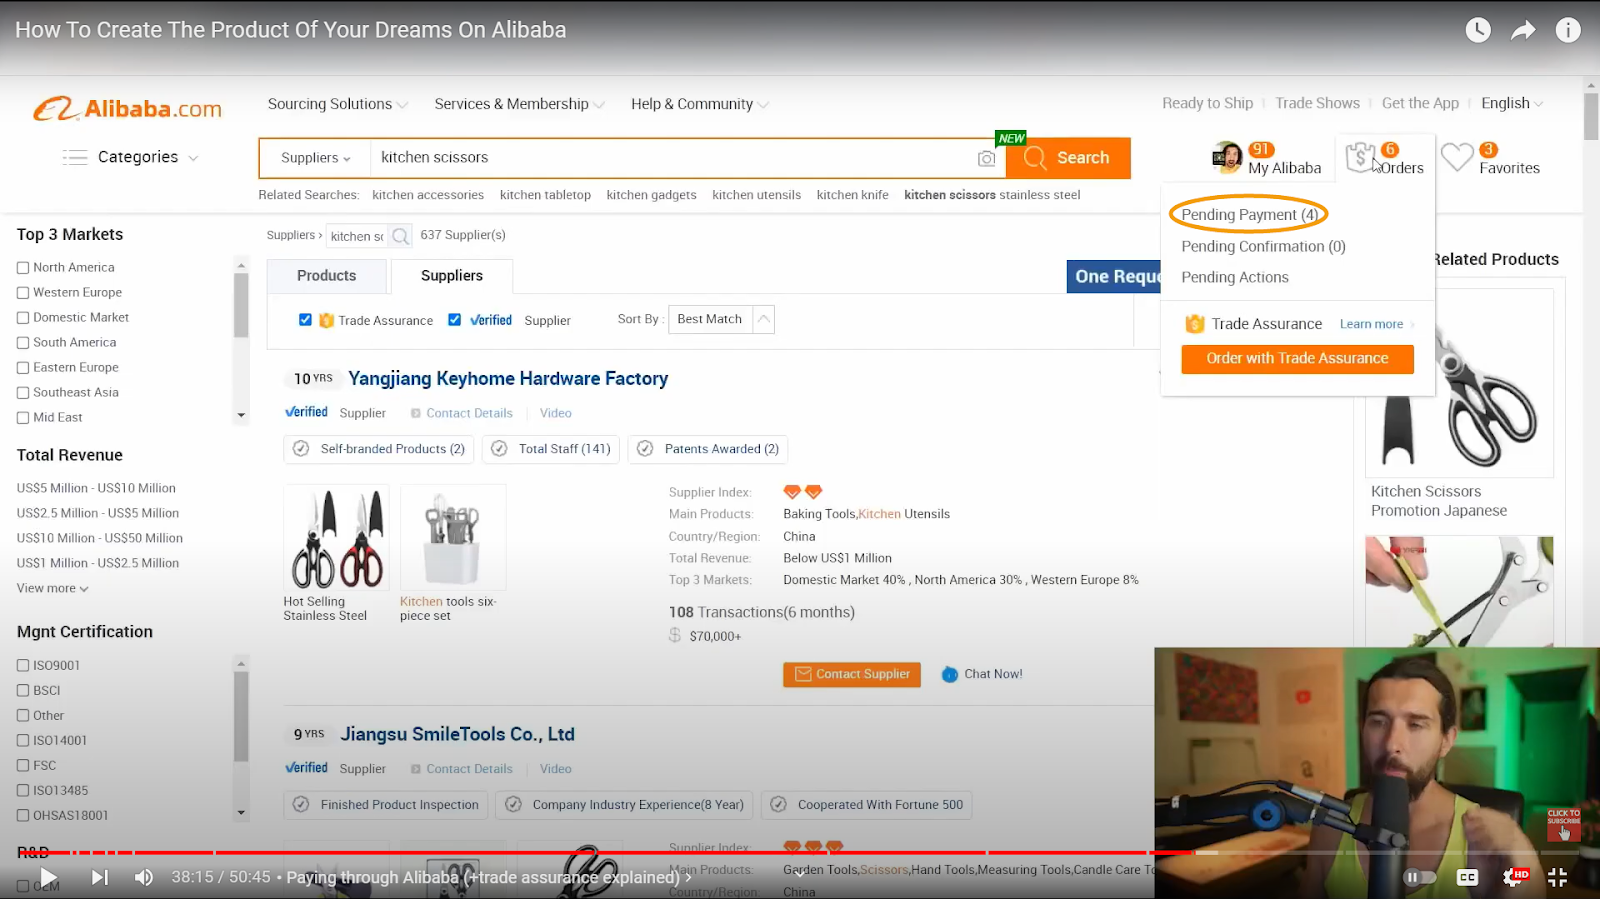Open Jiangsu SmileTools Co., Ltd link
Image resolution: width=1600 pixels, height=899 pixels.
457,734
